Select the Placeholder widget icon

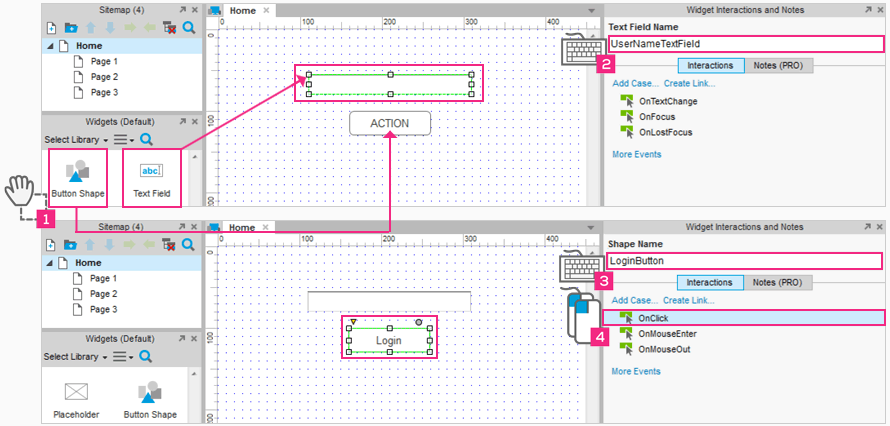[x=77, y=391]
